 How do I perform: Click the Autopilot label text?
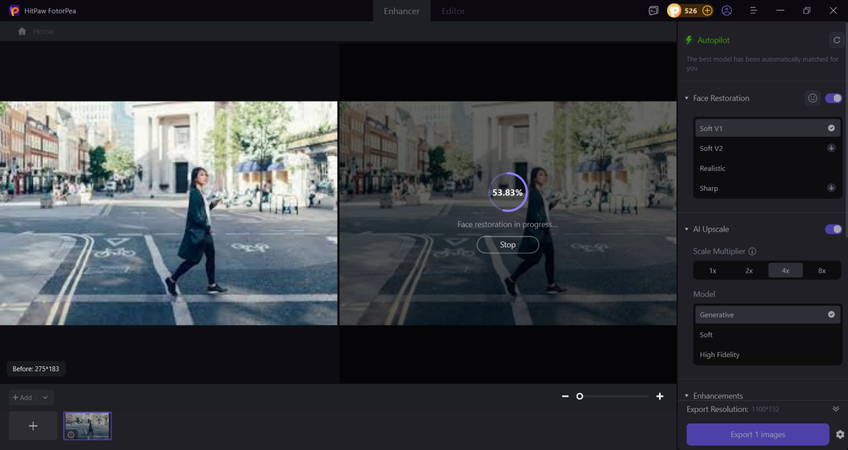[x=713, y=40]
